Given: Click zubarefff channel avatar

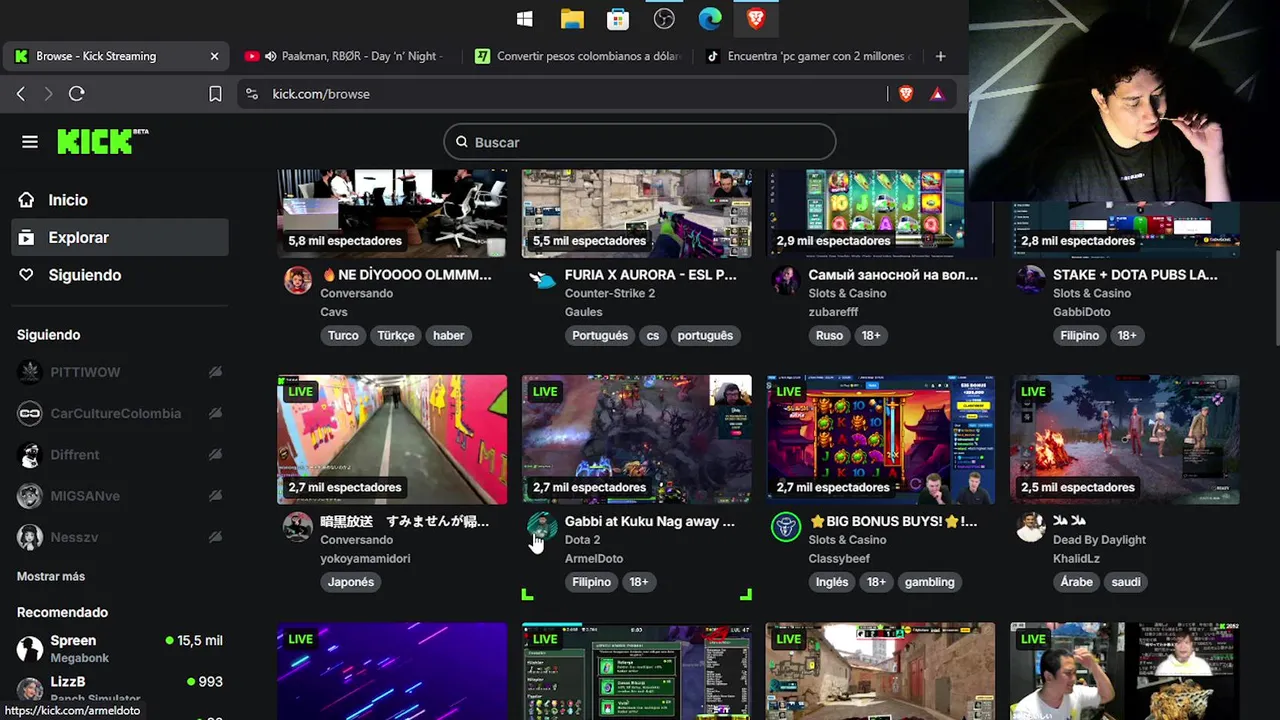Looking at the screenshot, I should 786,280.
